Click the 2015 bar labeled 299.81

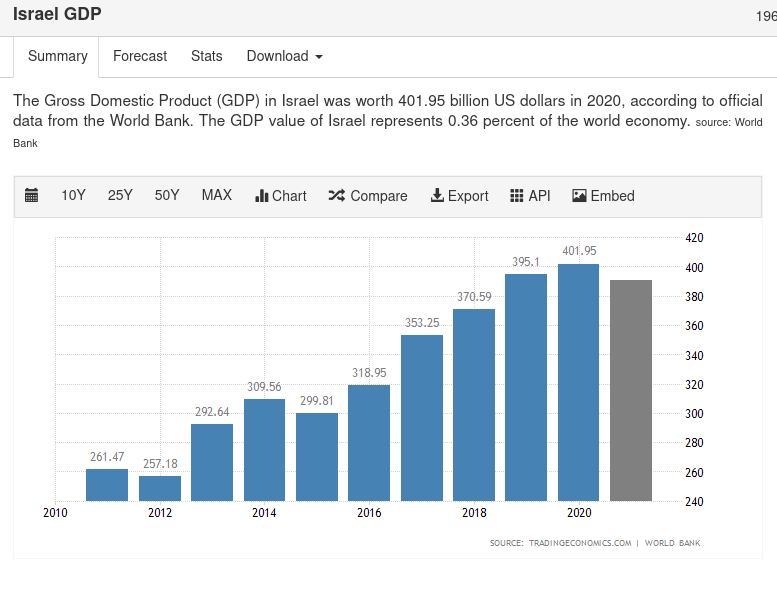click(317, 457)
